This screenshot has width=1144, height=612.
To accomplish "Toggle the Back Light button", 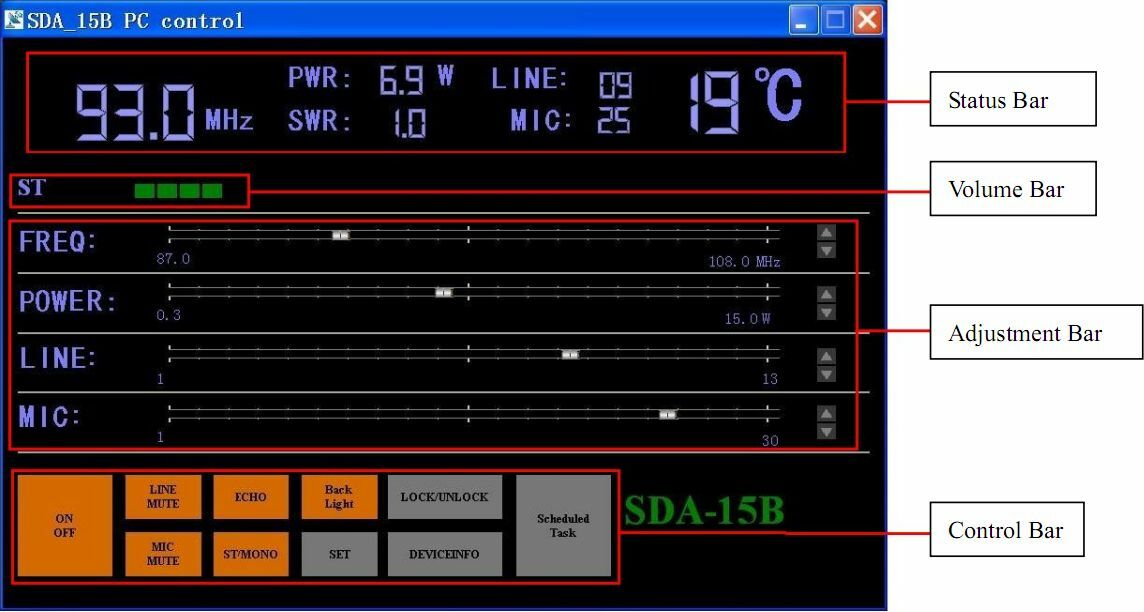I will tap(339, 497).
